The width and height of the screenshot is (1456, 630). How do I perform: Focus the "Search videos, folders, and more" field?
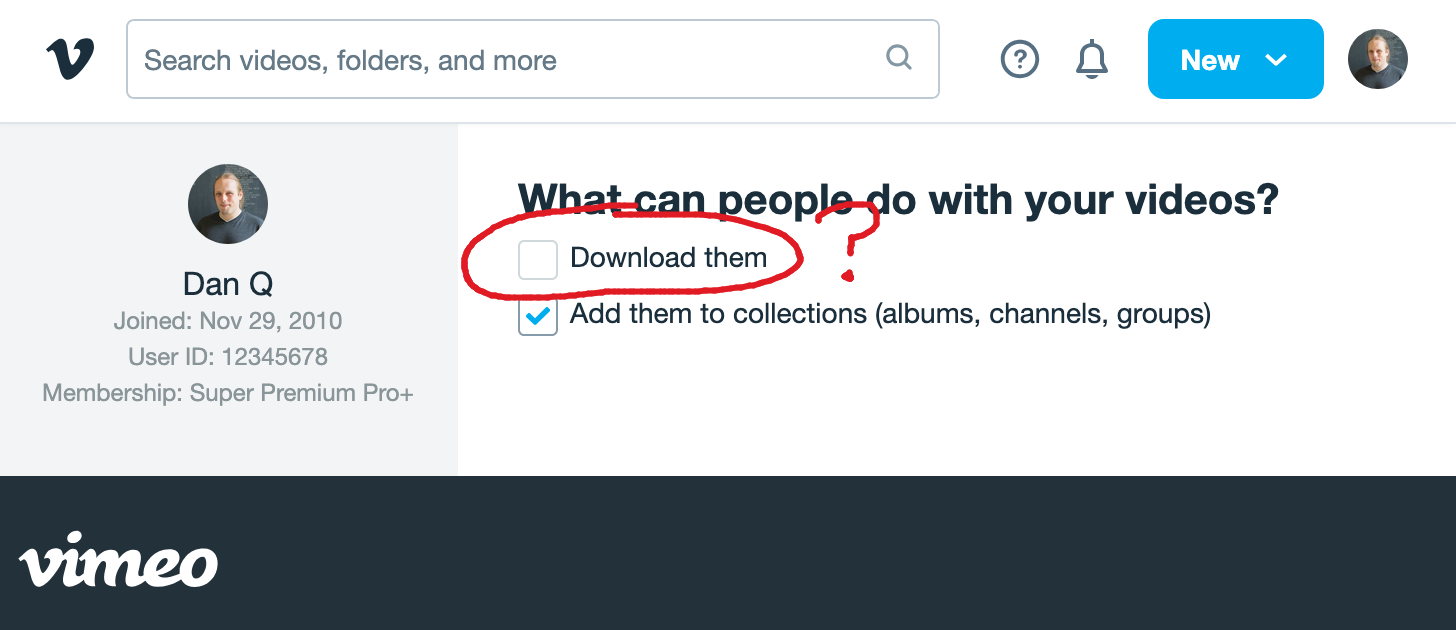coord(500,60)
